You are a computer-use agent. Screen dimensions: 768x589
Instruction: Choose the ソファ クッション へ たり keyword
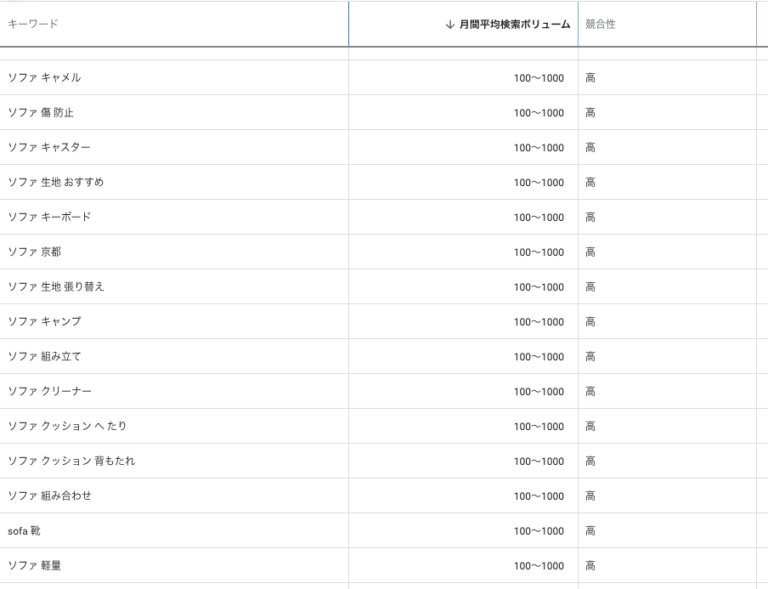(x=67, y=426)
